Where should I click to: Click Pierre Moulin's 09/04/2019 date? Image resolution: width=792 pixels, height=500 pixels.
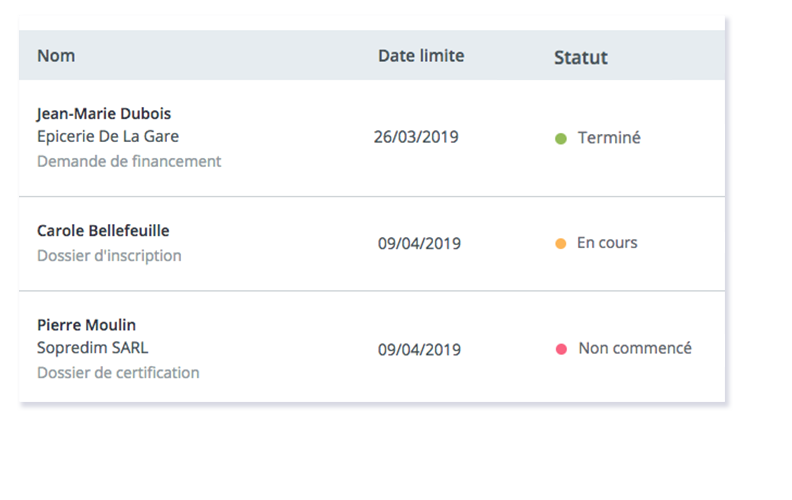click(x=419, y=350)
